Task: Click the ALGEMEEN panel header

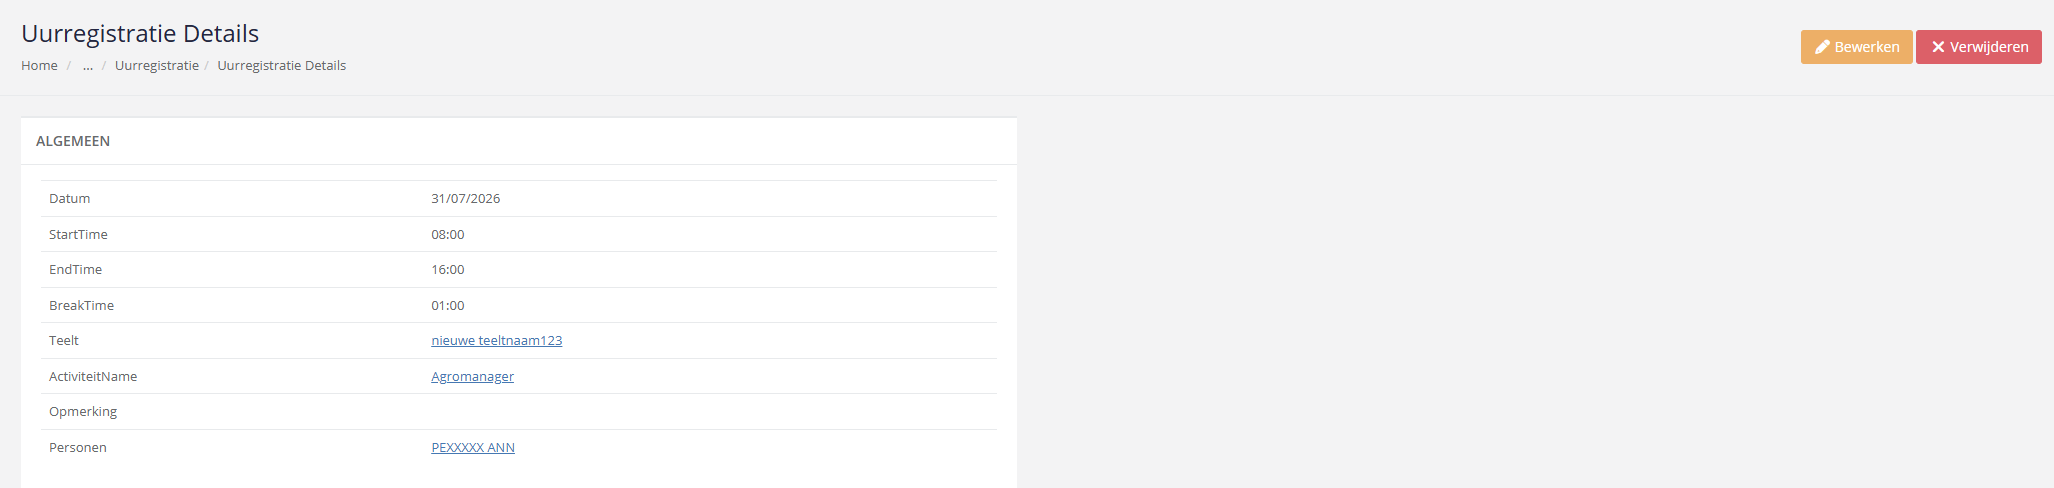Action: [x=519, y=141]
